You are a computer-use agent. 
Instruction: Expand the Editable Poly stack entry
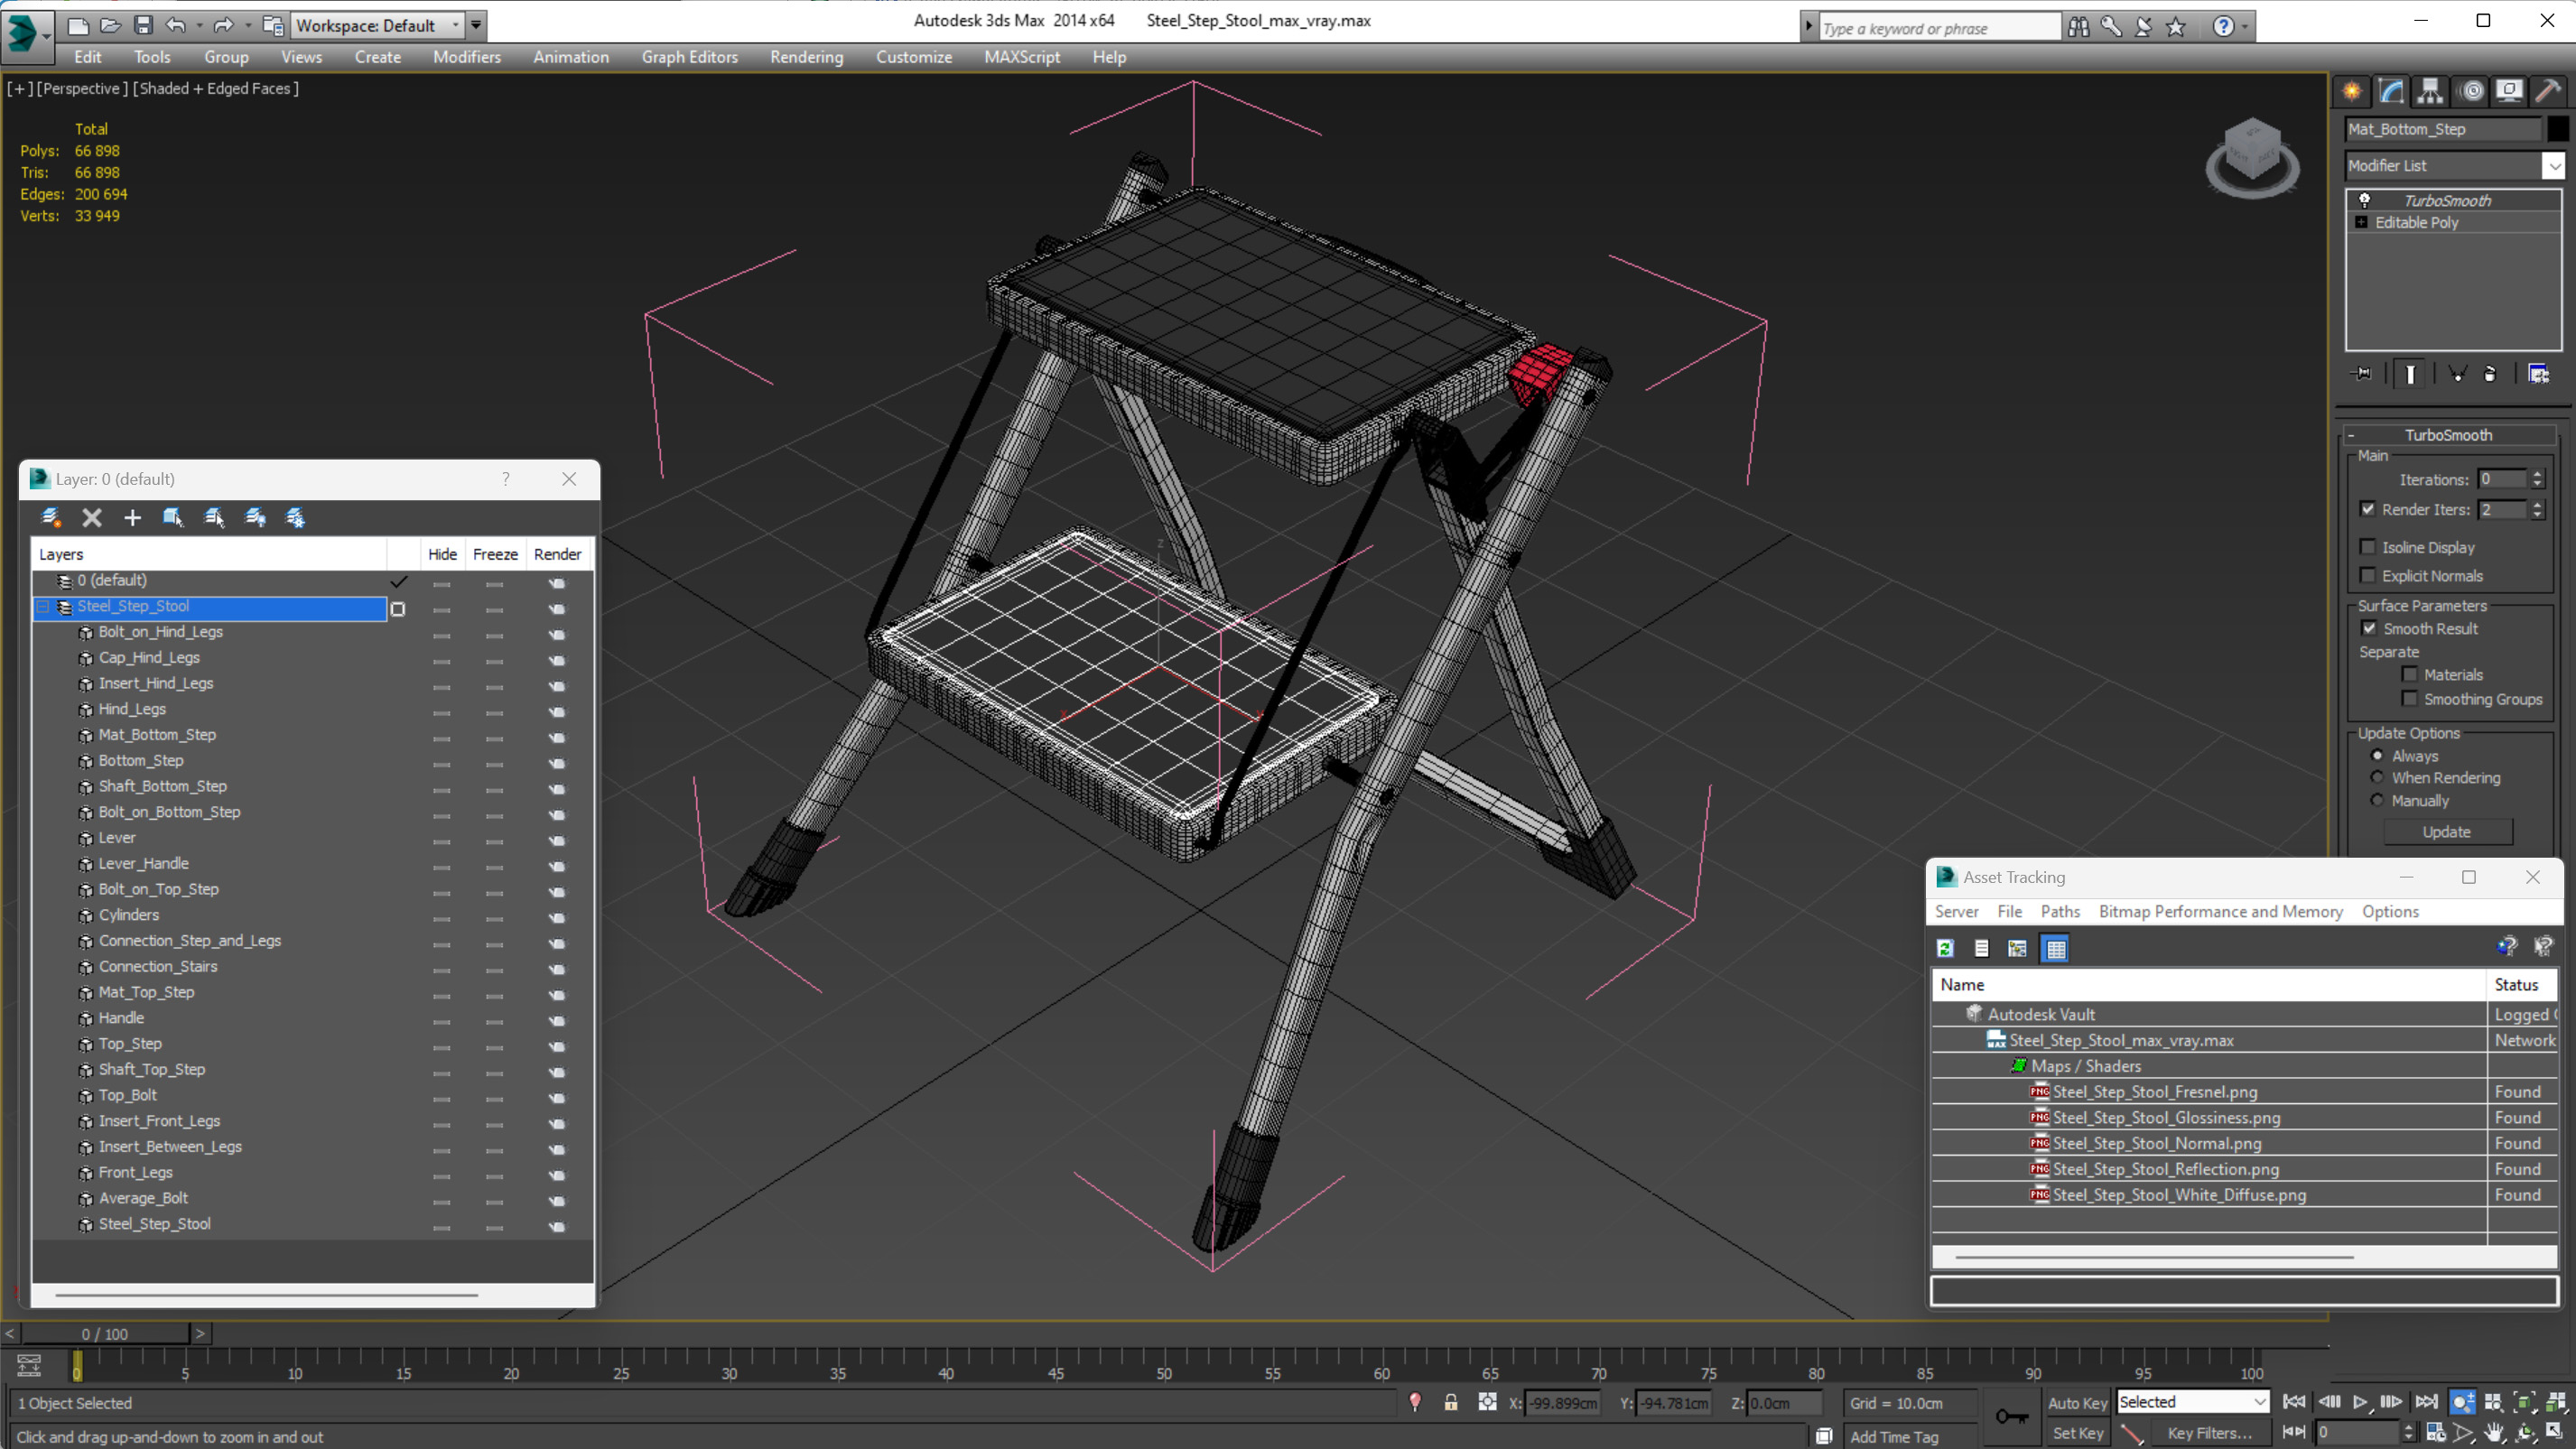coord(2361,222)
